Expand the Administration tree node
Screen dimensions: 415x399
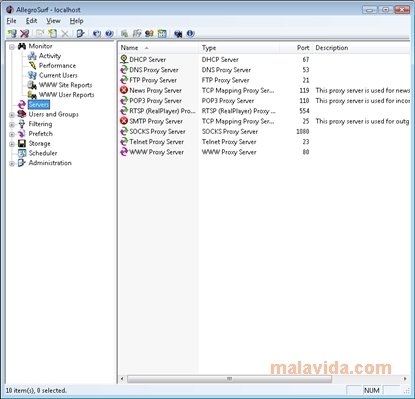coord(12,164)
